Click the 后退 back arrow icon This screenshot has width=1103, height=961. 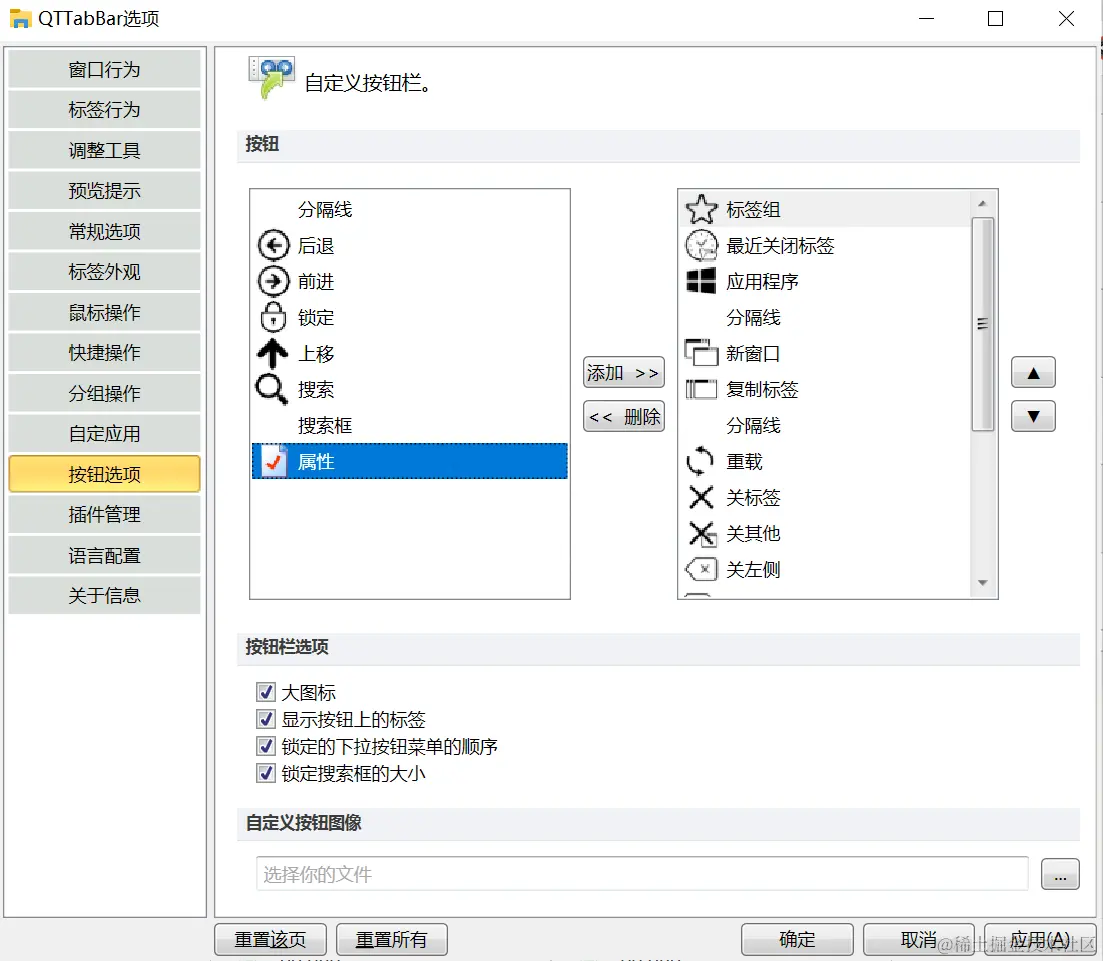[273, 246]
